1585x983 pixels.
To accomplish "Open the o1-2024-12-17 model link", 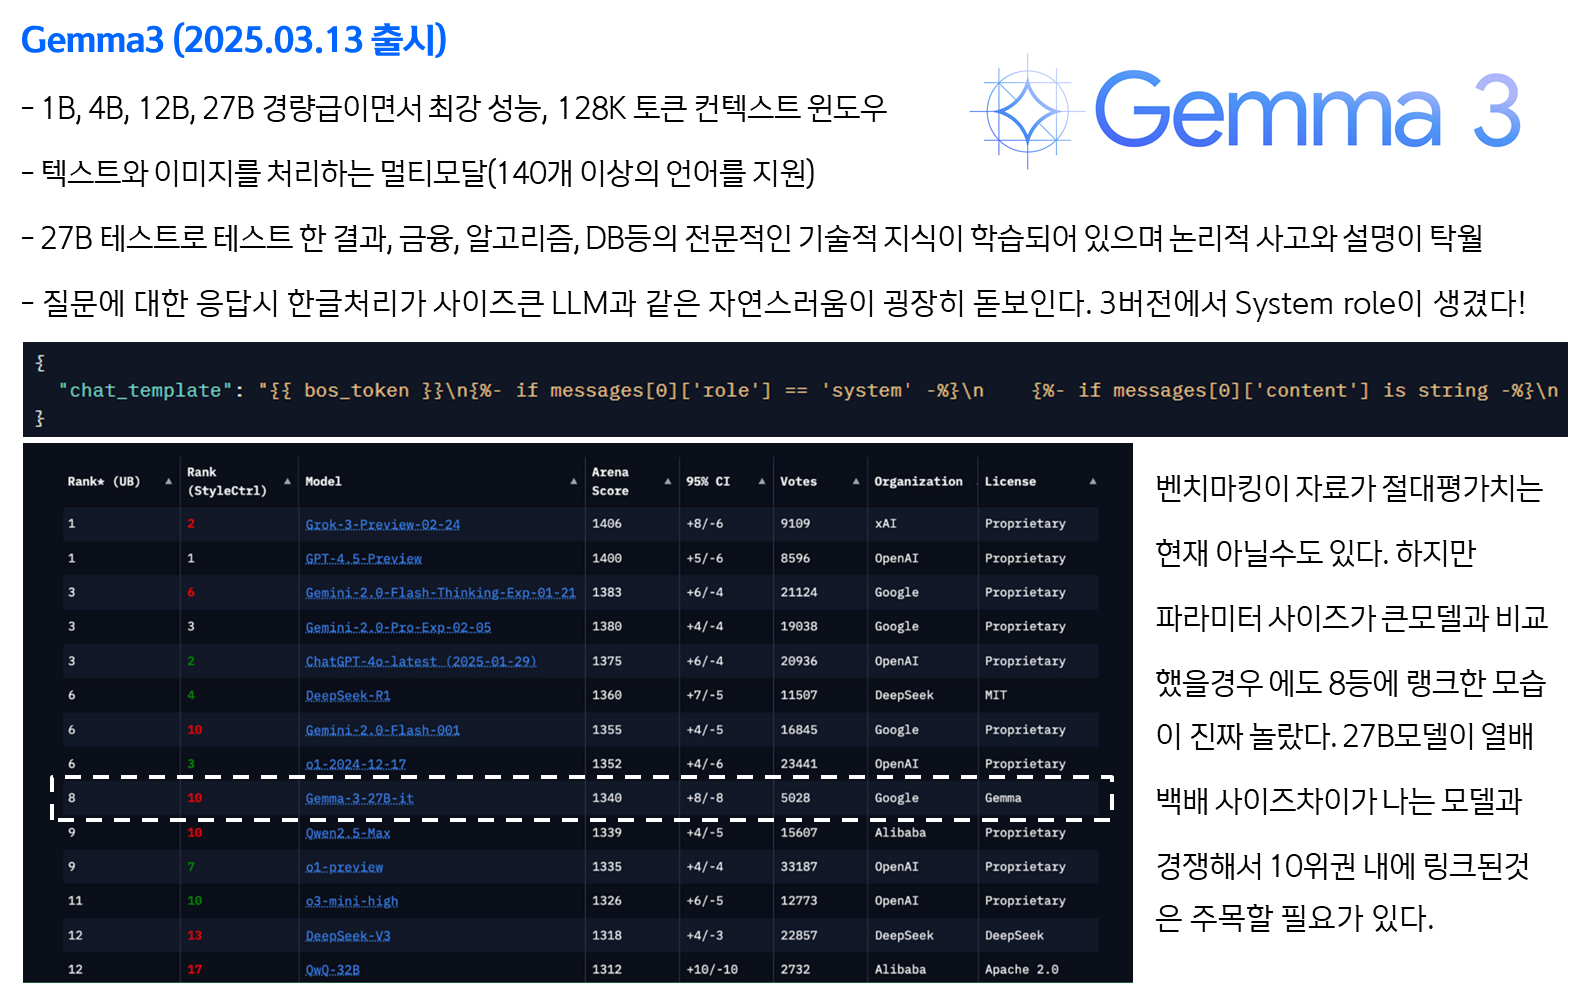I will click(356, 765).
